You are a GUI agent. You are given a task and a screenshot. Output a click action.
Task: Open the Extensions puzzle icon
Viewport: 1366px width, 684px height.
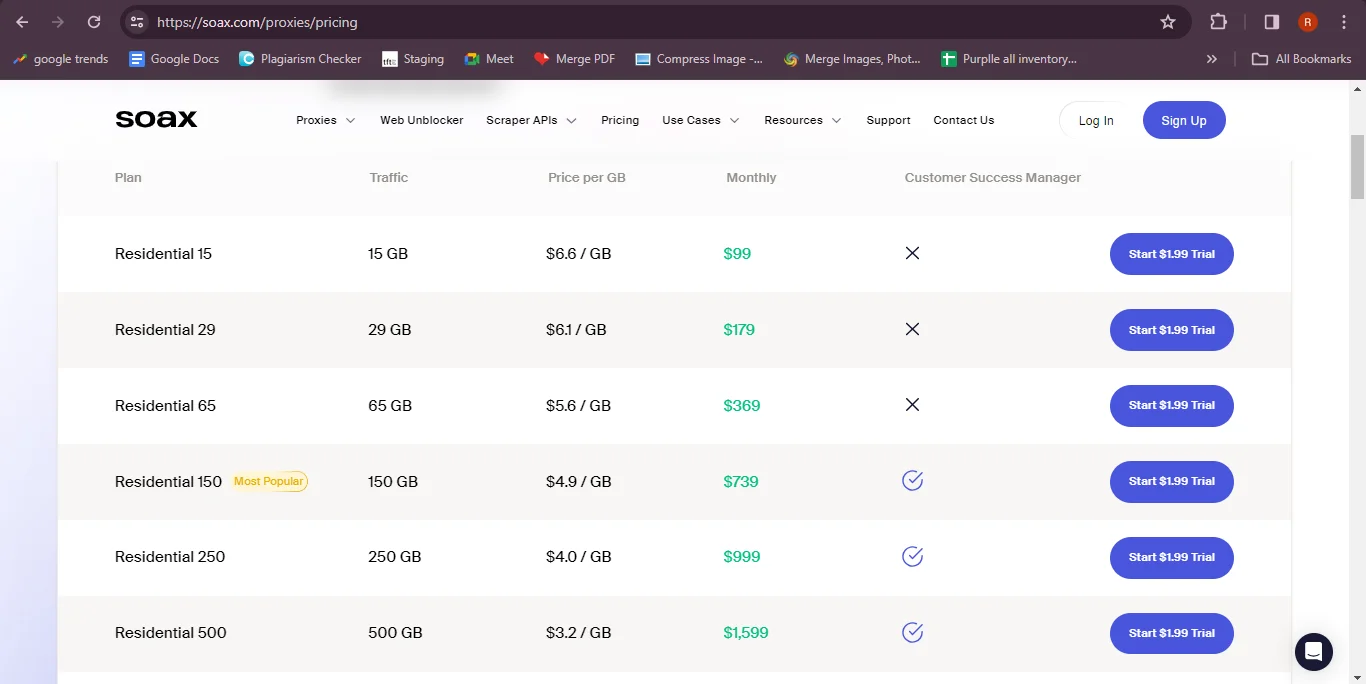tap(1218, 22)
